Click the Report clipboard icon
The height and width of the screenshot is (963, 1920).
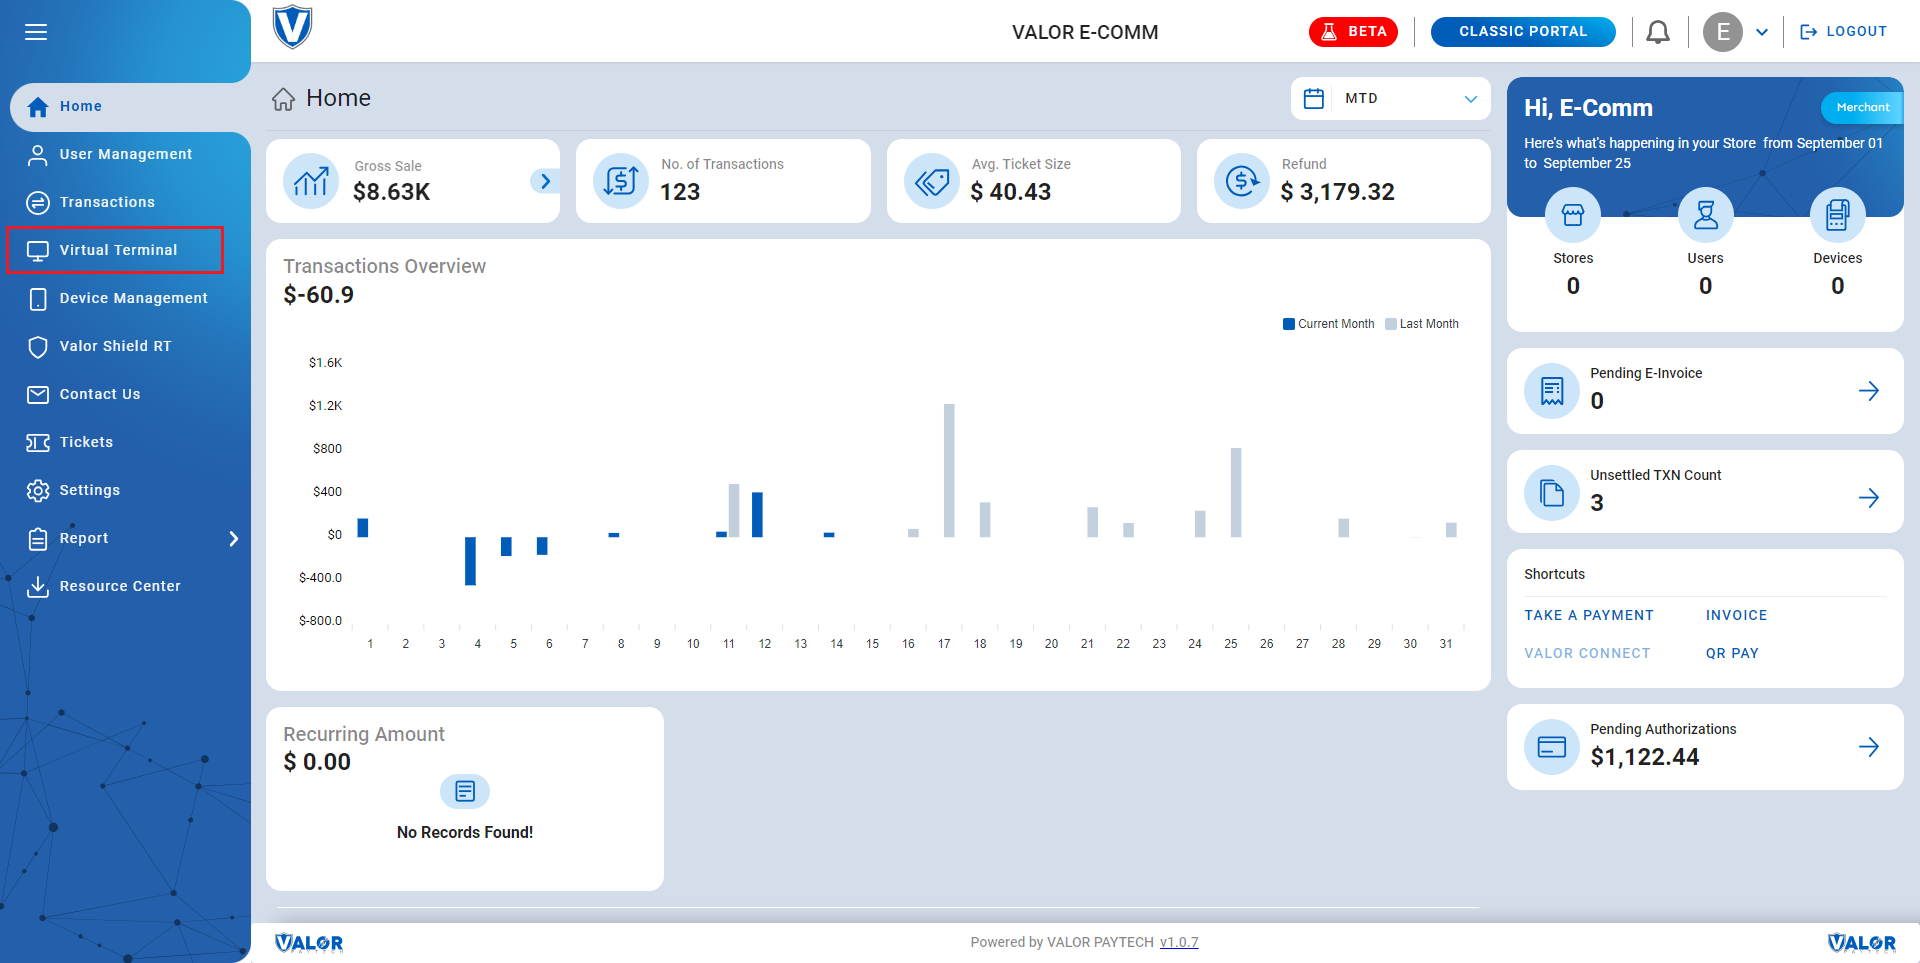[x=38, y=539]
